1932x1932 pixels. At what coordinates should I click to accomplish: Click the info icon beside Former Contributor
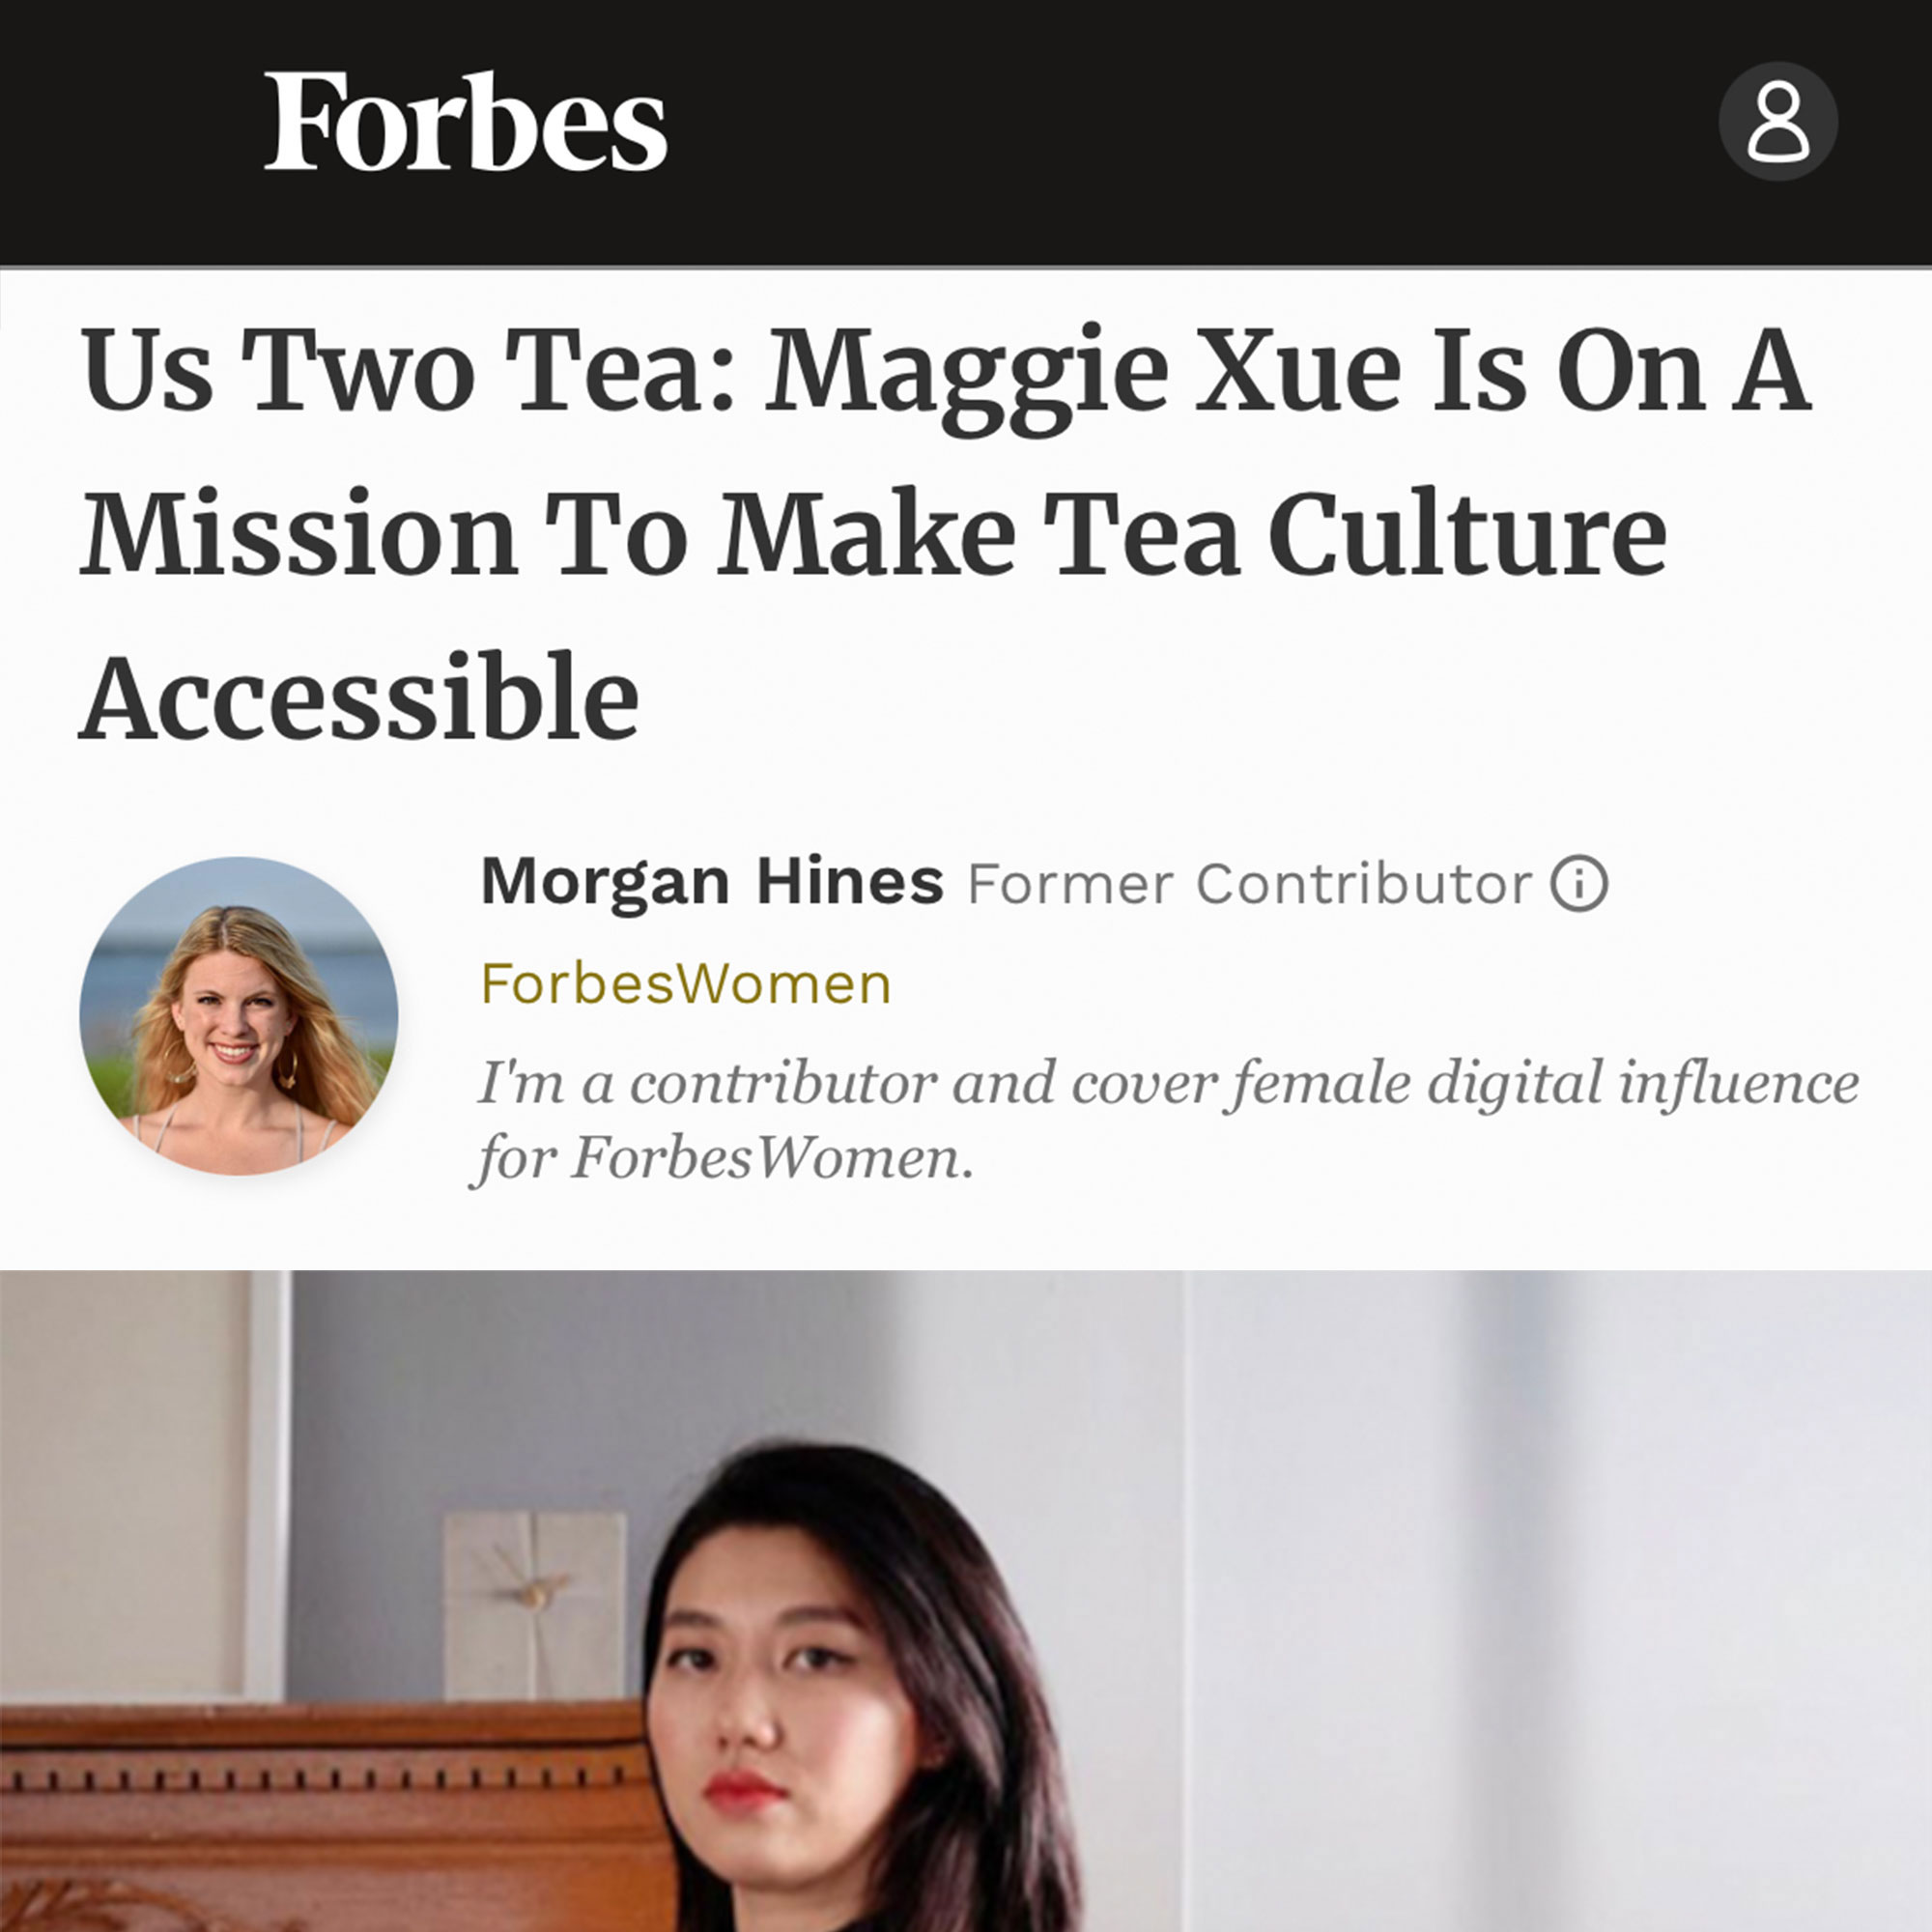(1579, 883)
